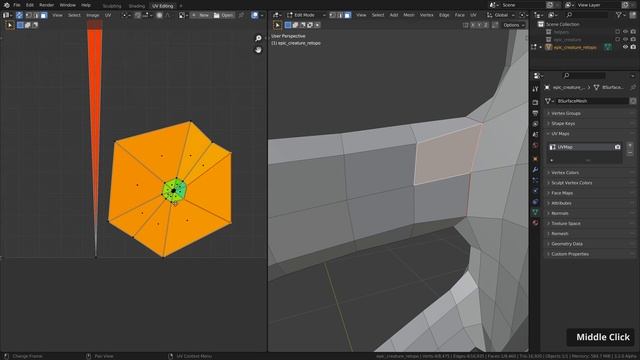
Task: Open the Render menu
Action: [x=47, y=5]
